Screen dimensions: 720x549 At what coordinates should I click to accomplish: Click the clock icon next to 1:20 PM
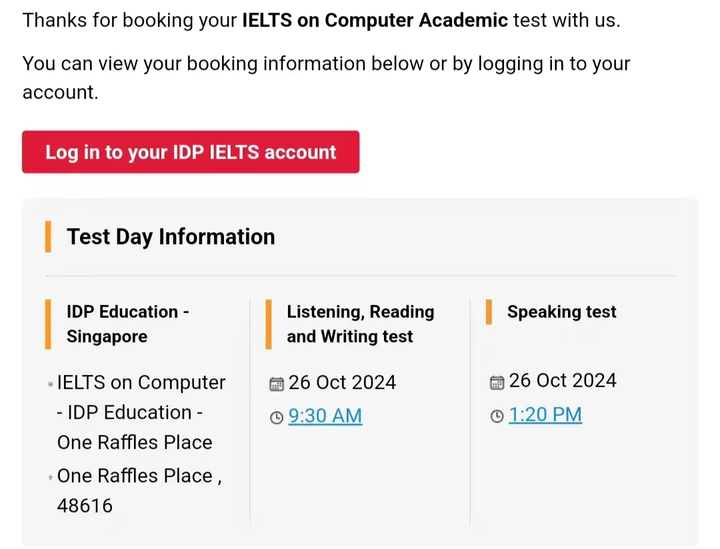(497, 416)
